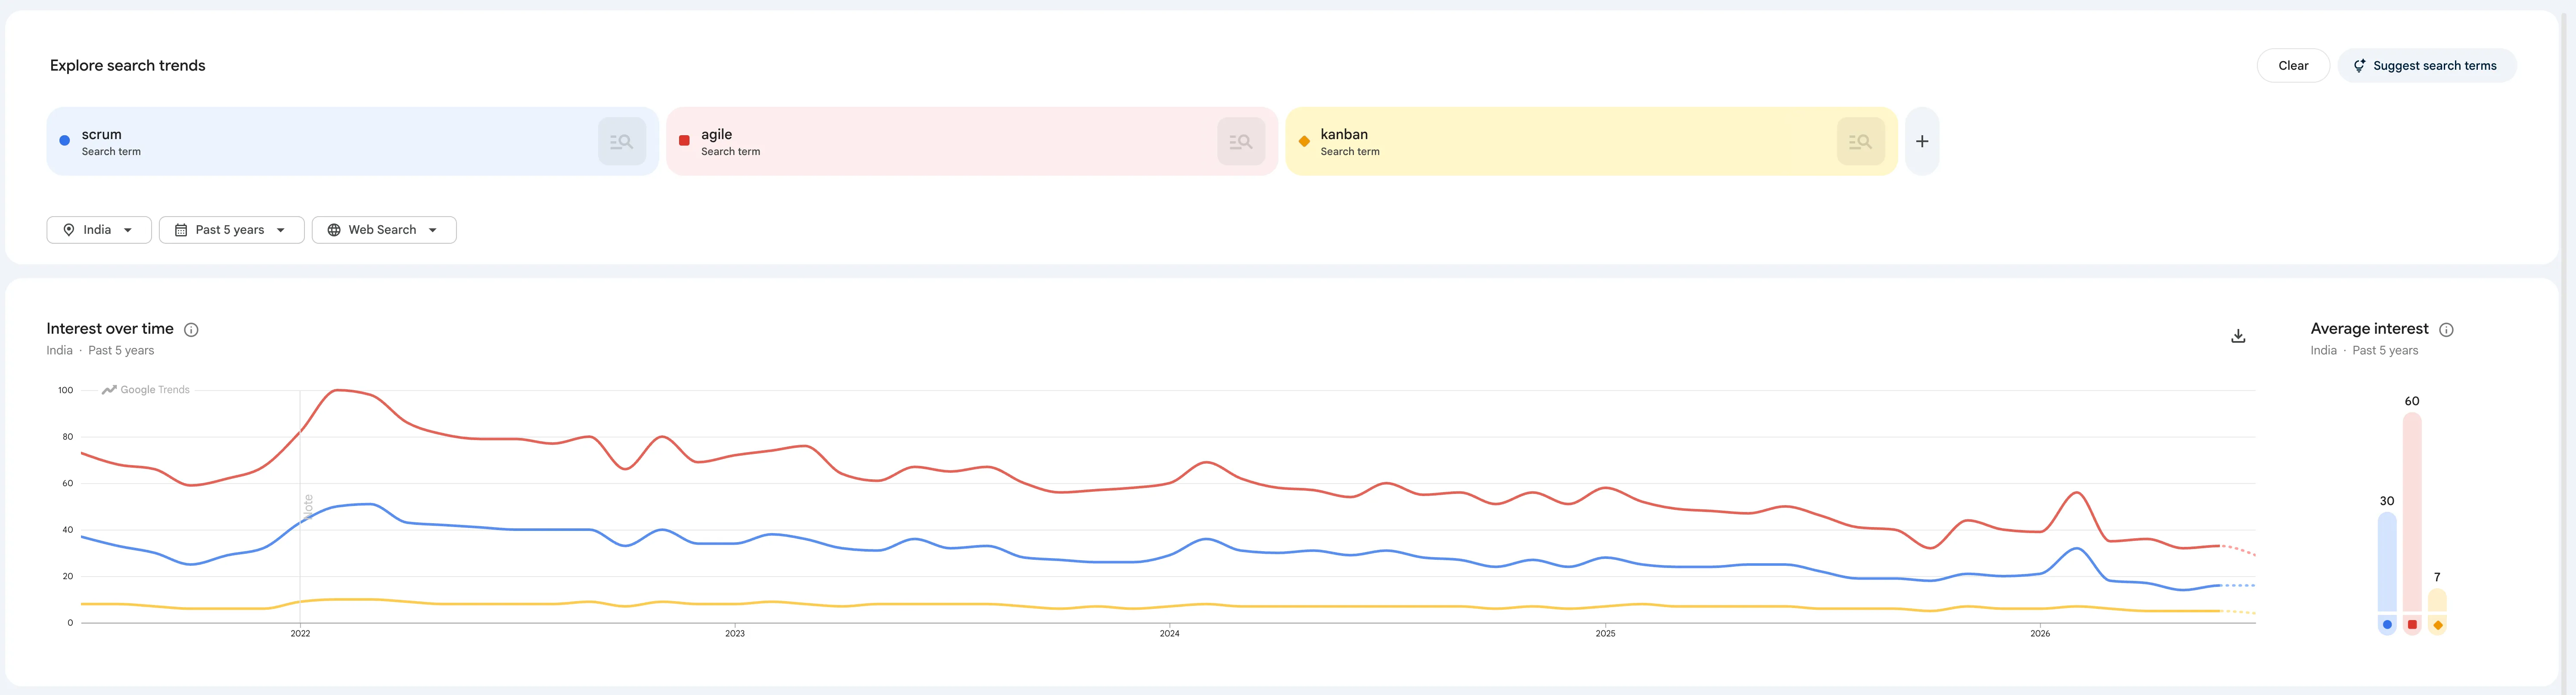Screen dimensions: 2576x695
Task: Open the Web Search type dropdown arrow
Action: point(433,230)
